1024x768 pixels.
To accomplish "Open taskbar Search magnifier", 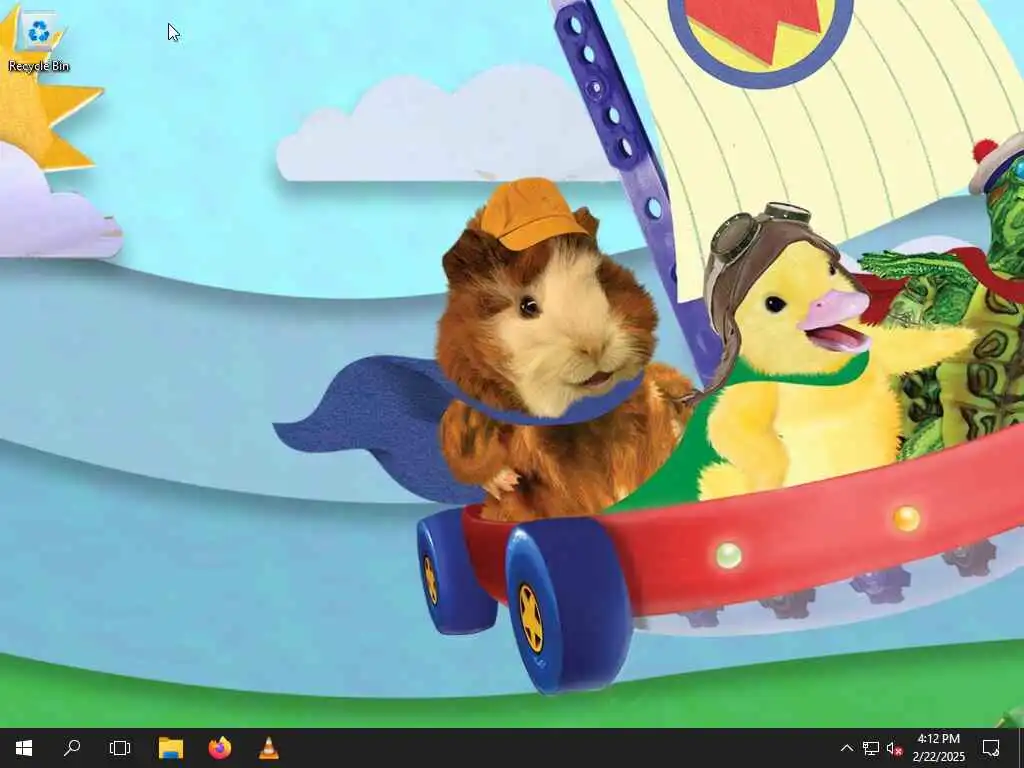I will point(72,748).
